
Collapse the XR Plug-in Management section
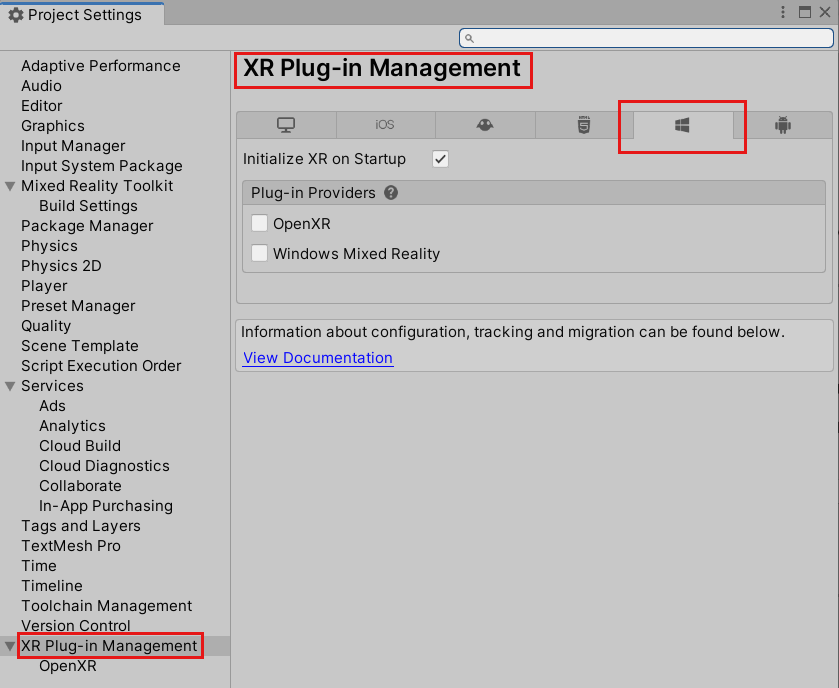[x=10, y=646]
